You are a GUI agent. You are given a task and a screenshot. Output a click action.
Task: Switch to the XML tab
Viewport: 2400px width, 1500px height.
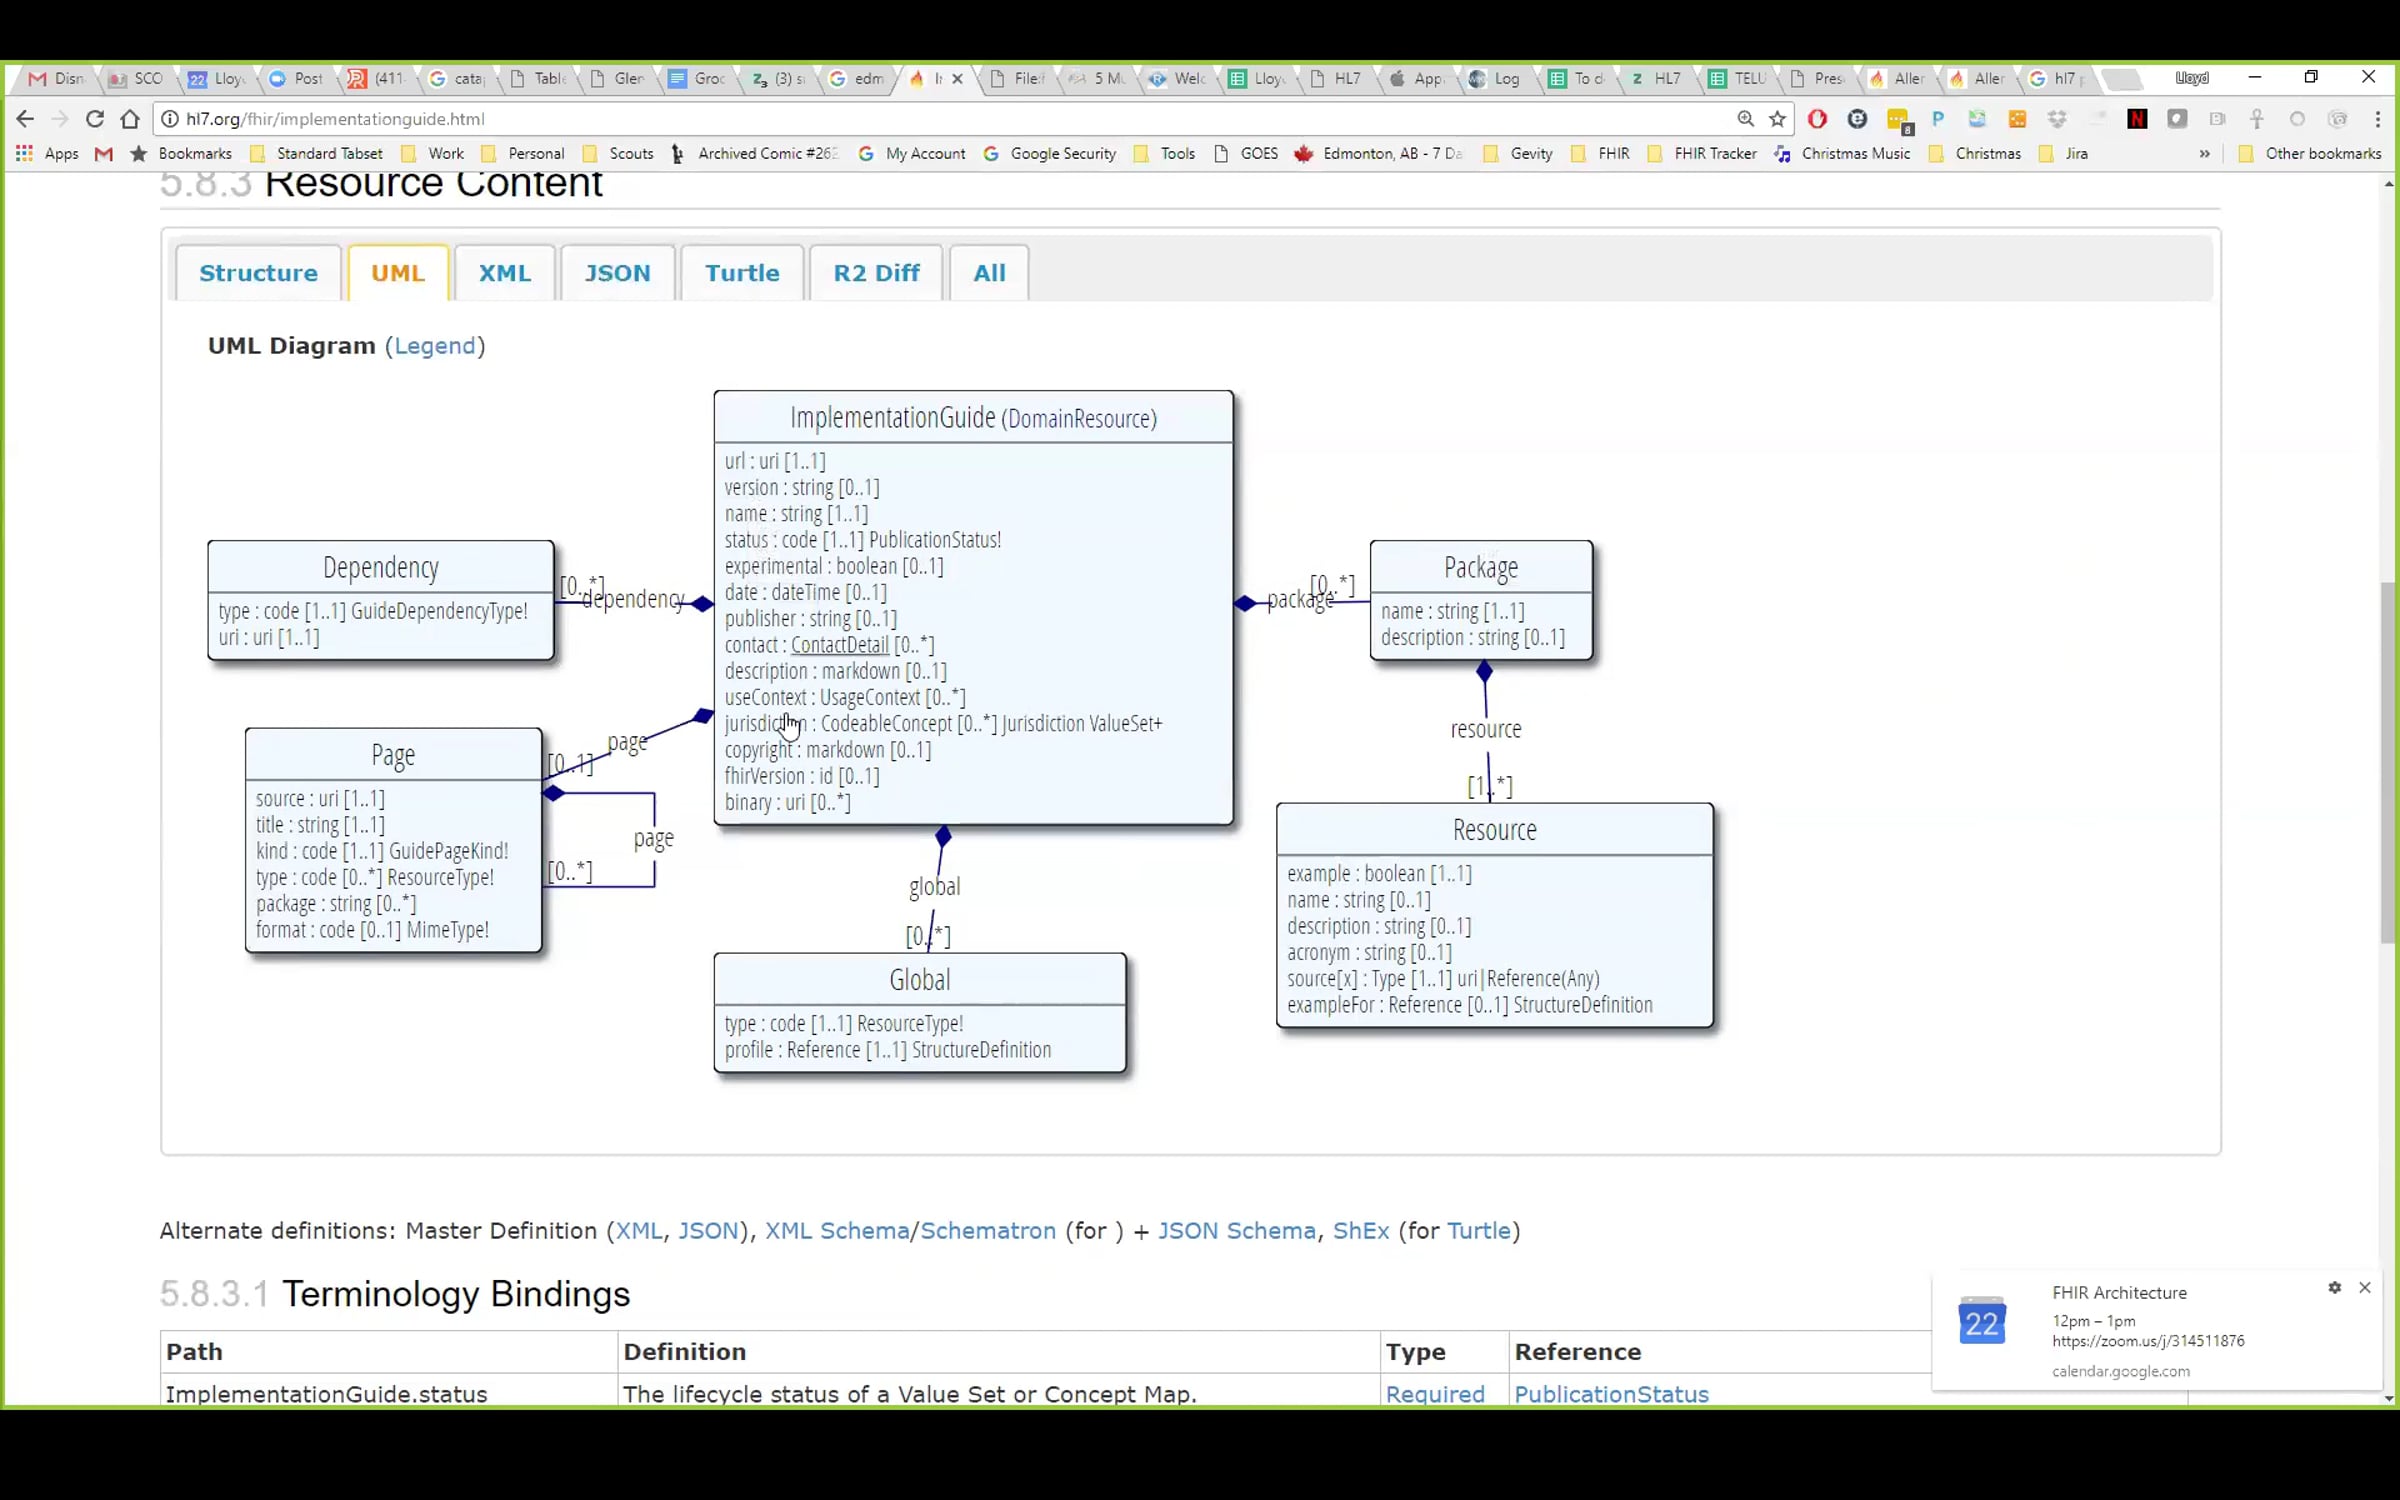click(x=504, y=273)
